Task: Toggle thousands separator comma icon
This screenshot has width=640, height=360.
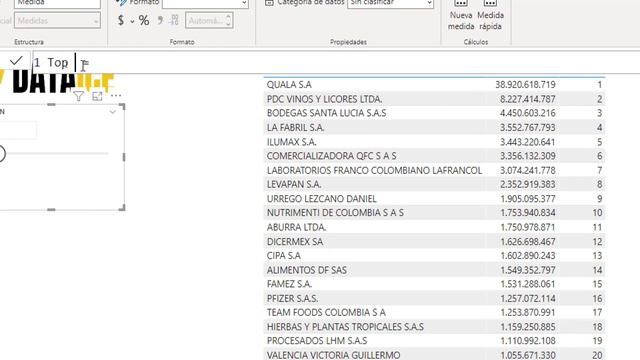Action: pos(160,20)
